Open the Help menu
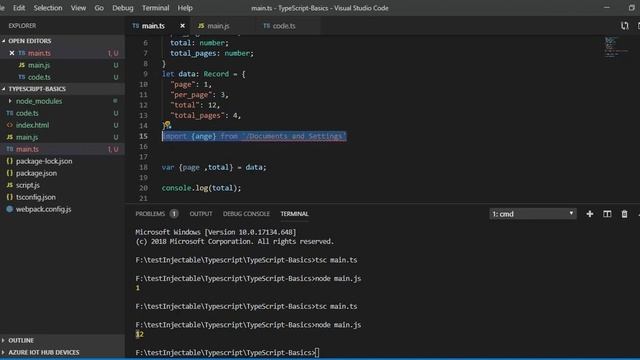This screenshot has height=360, width=640. coord(185,8)
